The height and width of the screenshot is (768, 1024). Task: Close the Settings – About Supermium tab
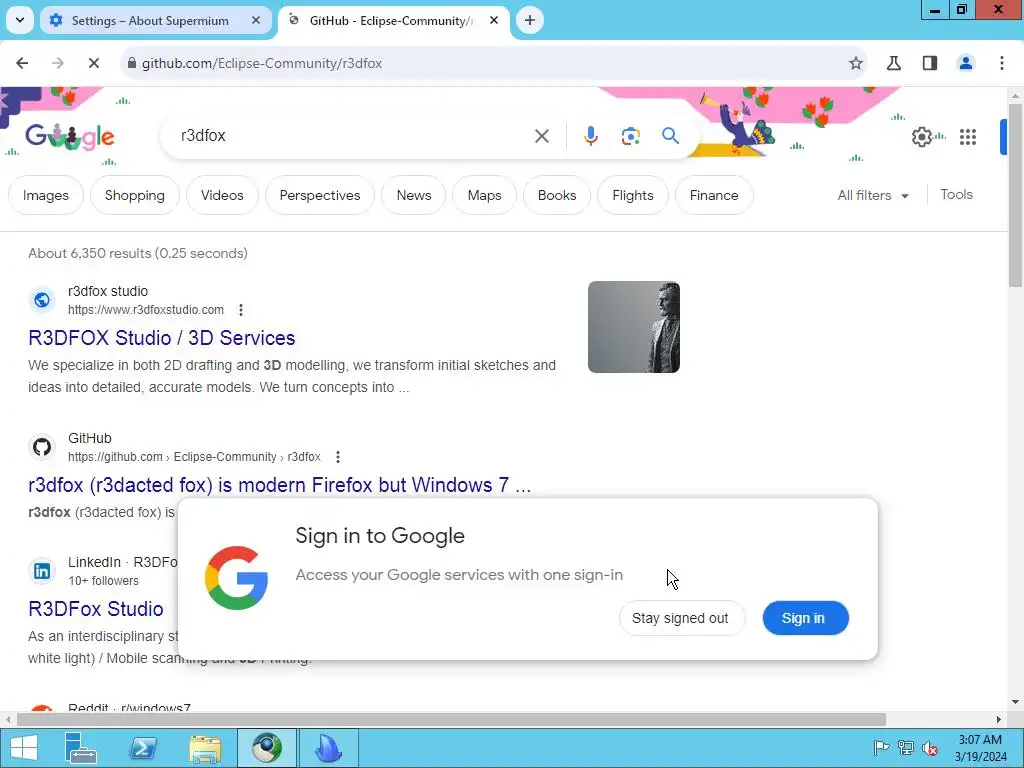(x=256, y=21)
